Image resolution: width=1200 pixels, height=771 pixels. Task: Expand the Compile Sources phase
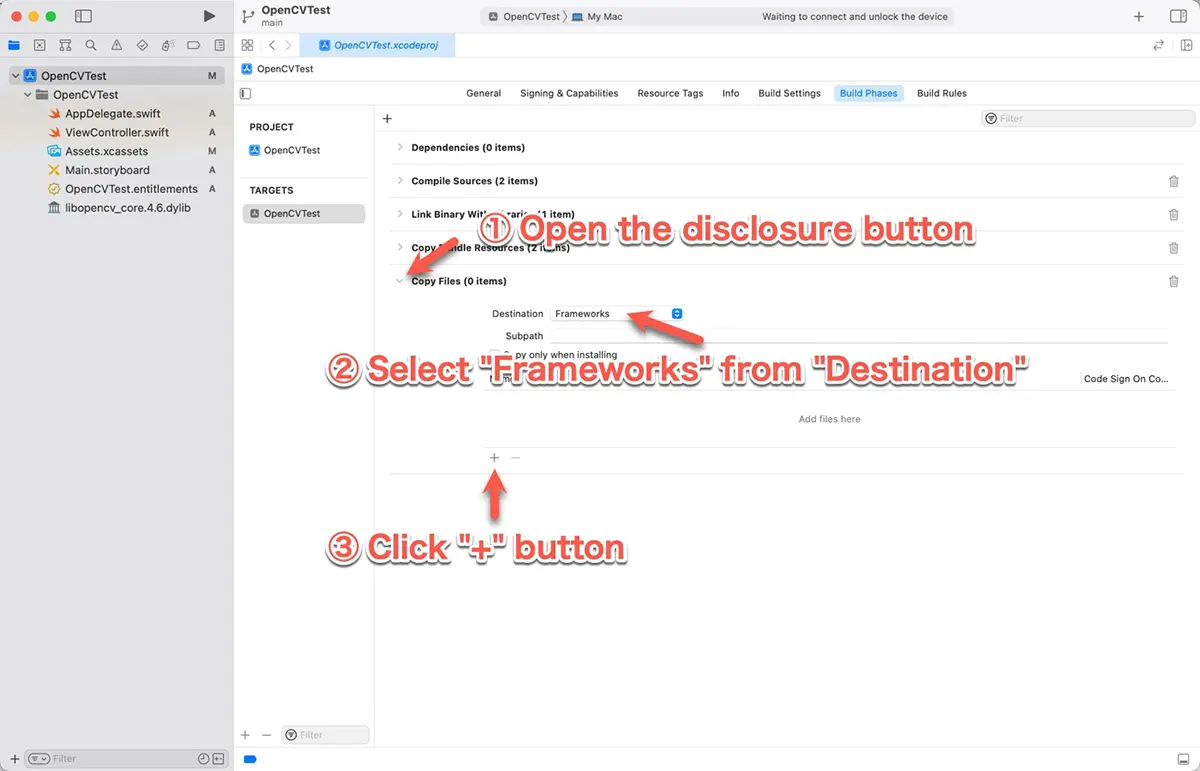coord(400,181)
